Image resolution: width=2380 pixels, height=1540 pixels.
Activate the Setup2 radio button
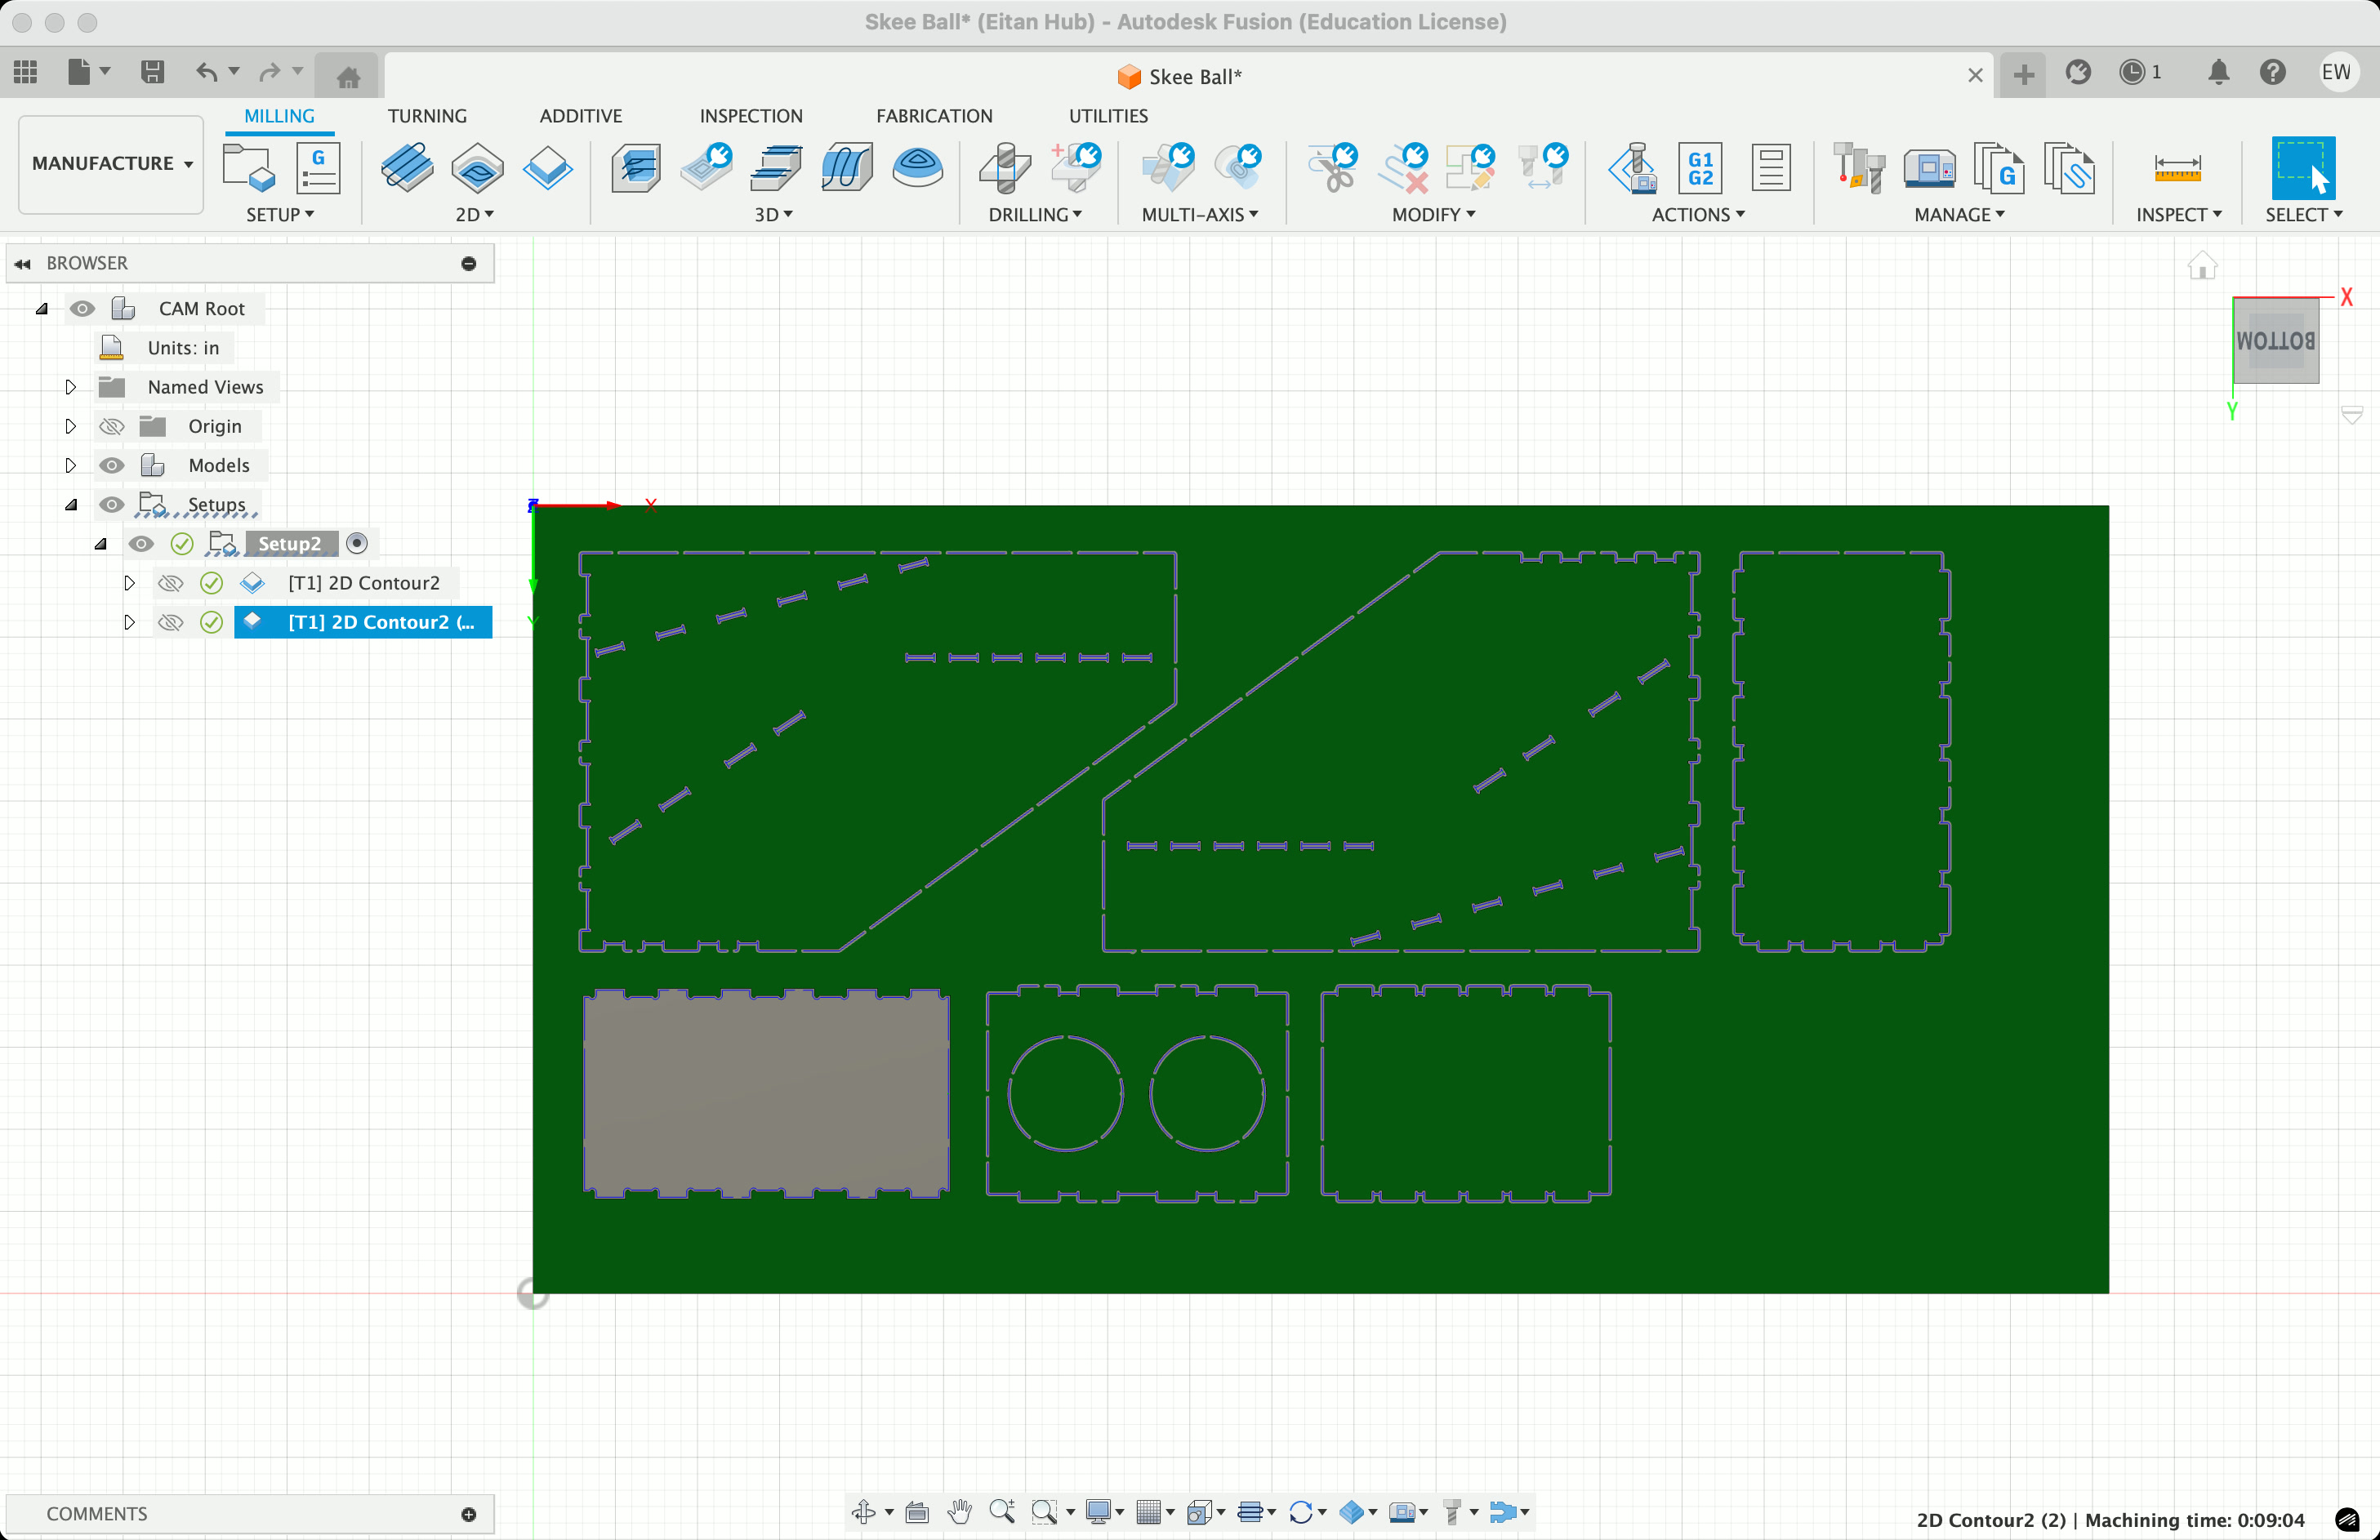point(357,543)
